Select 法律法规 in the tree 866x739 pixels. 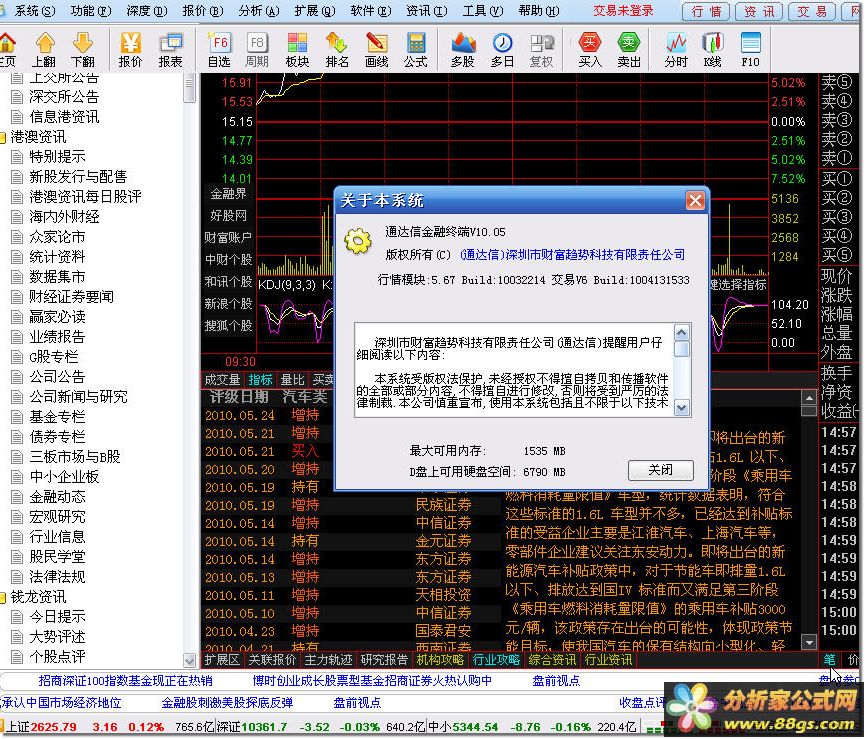pos(57,577)
